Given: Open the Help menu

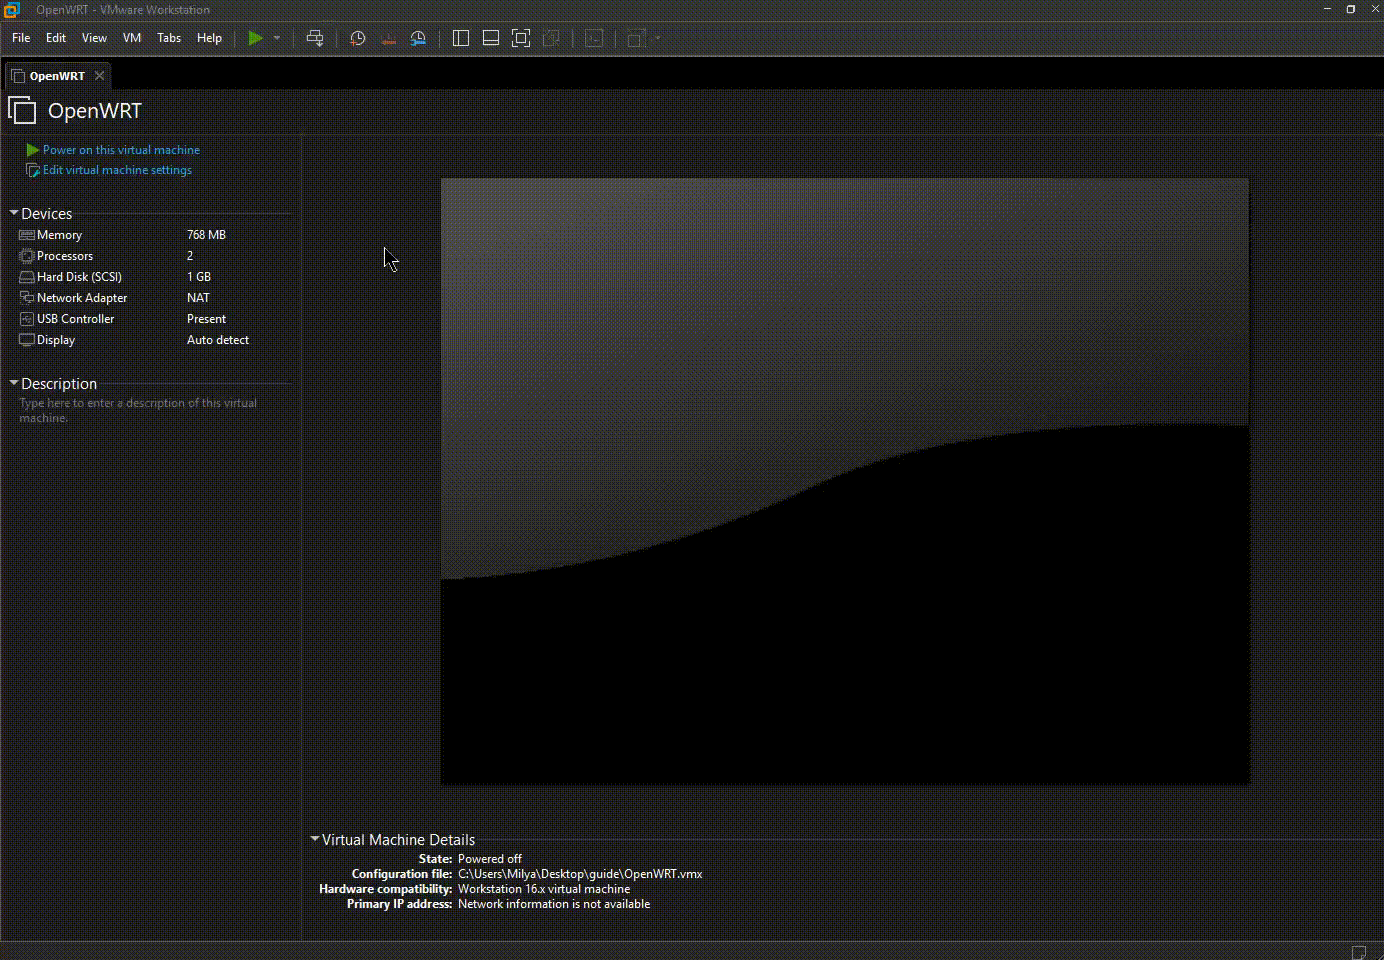Looking at the screenshot, I should [x=209, y=38].
